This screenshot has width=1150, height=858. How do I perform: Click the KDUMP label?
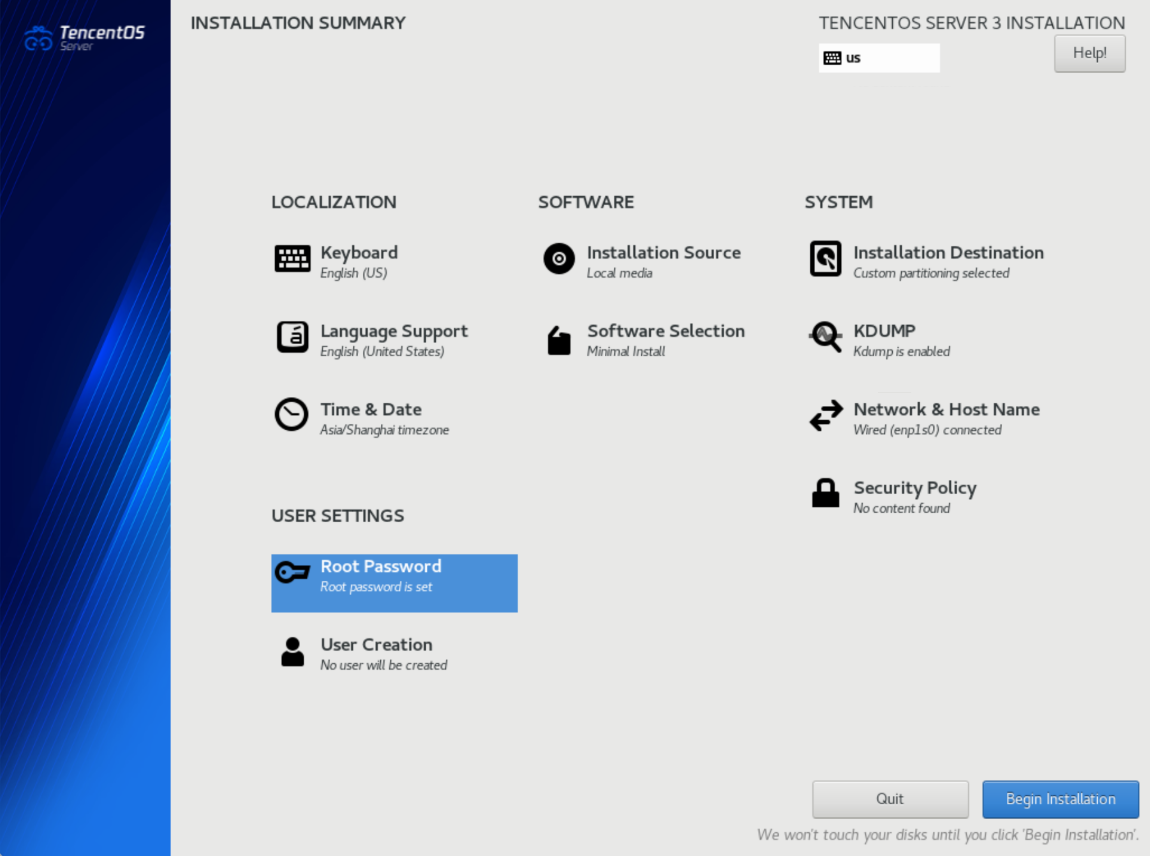pyautogui.click(x=885, y=331)
